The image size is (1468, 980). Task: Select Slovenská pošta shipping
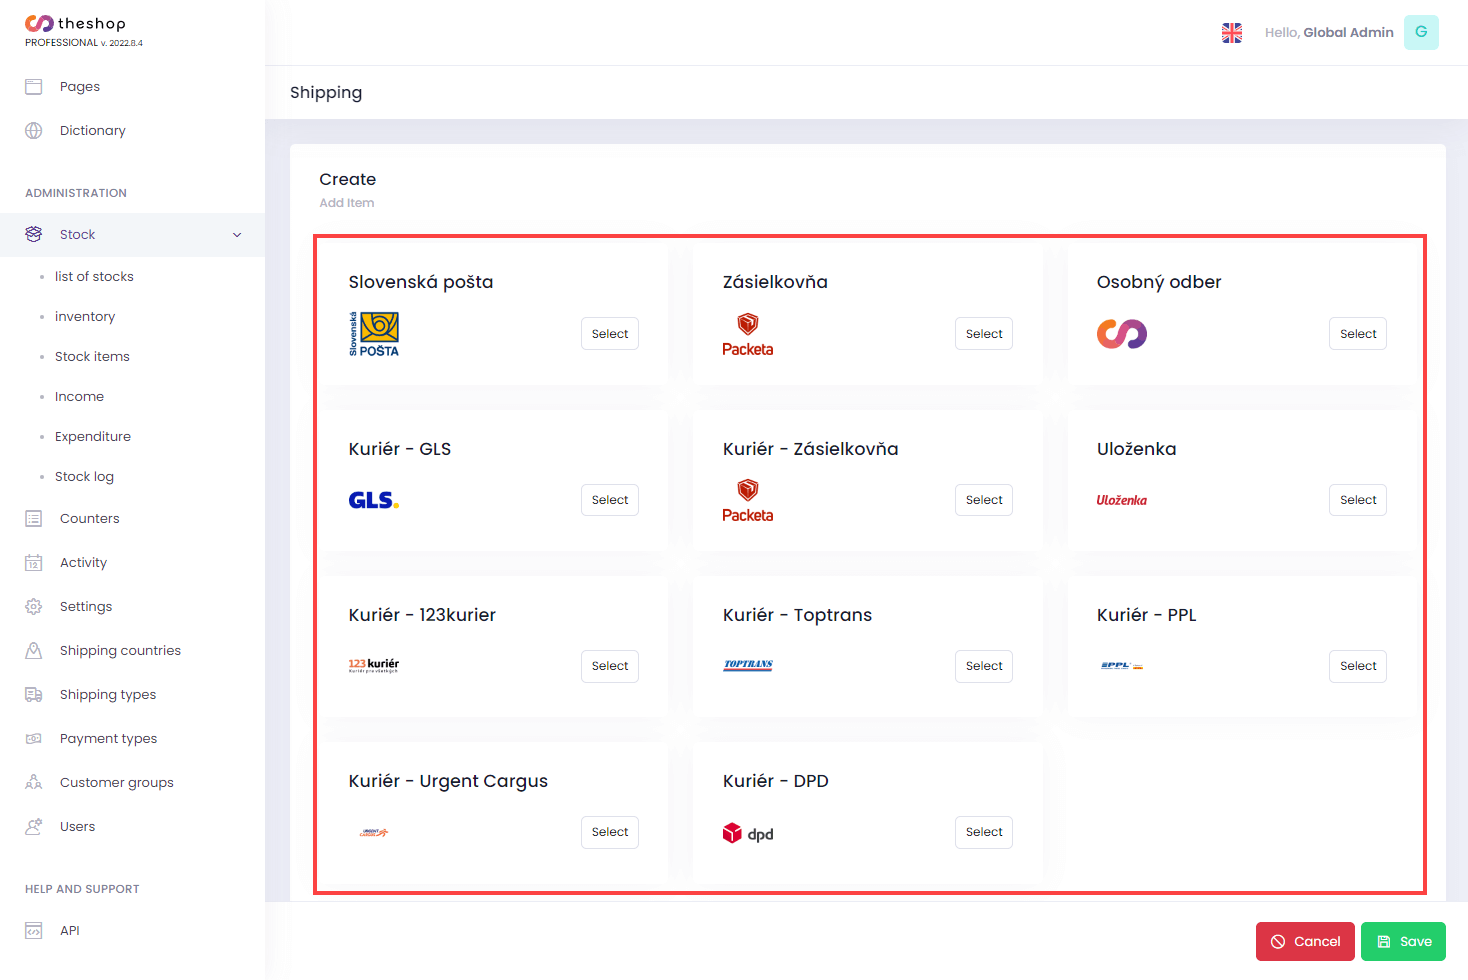610,334
